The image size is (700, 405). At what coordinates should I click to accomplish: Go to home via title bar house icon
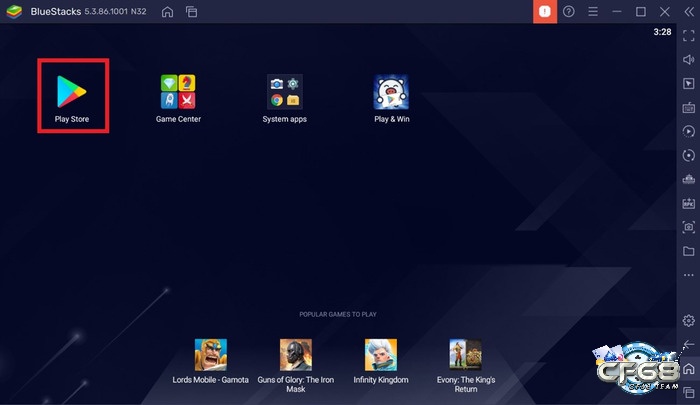click(167, 12)
